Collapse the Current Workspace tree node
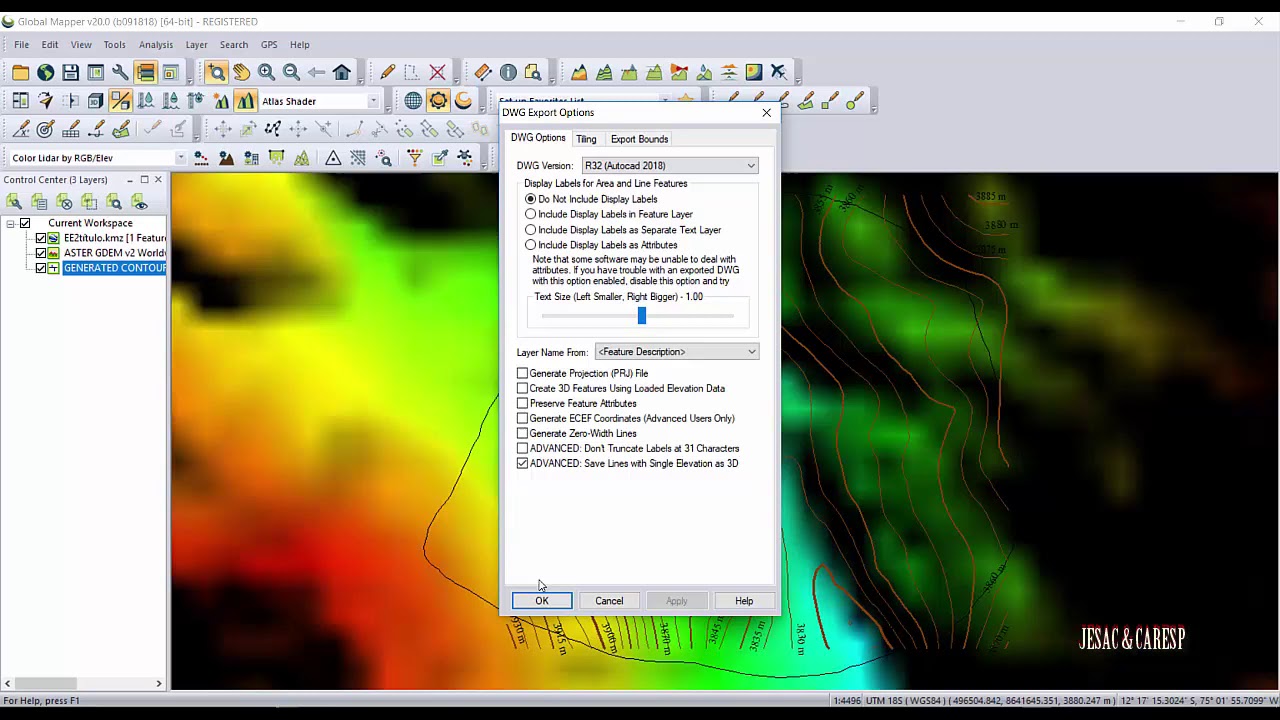Screen dimensions: 1280x720 pyautogui.click(x=11, y=224)
